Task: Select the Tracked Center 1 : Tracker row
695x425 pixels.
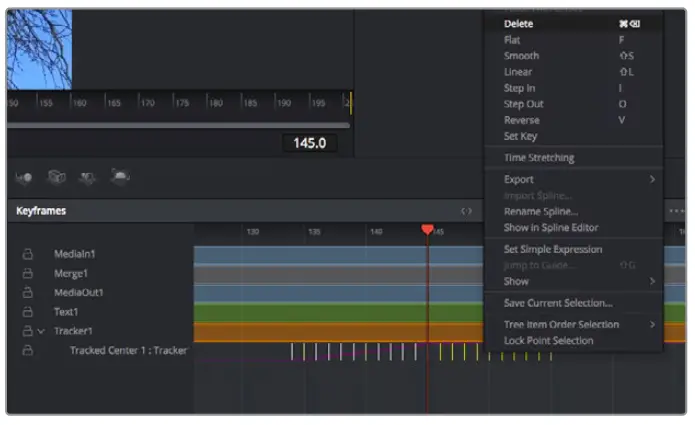Action: coord(128,351)
